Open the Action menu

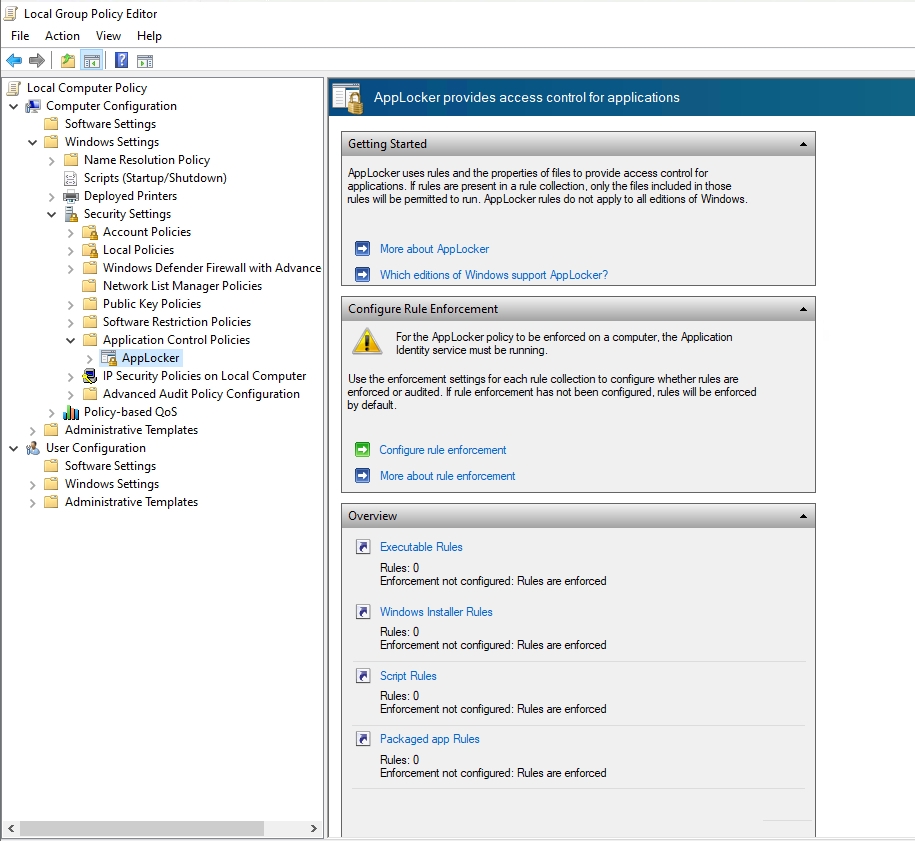[62, 36]
